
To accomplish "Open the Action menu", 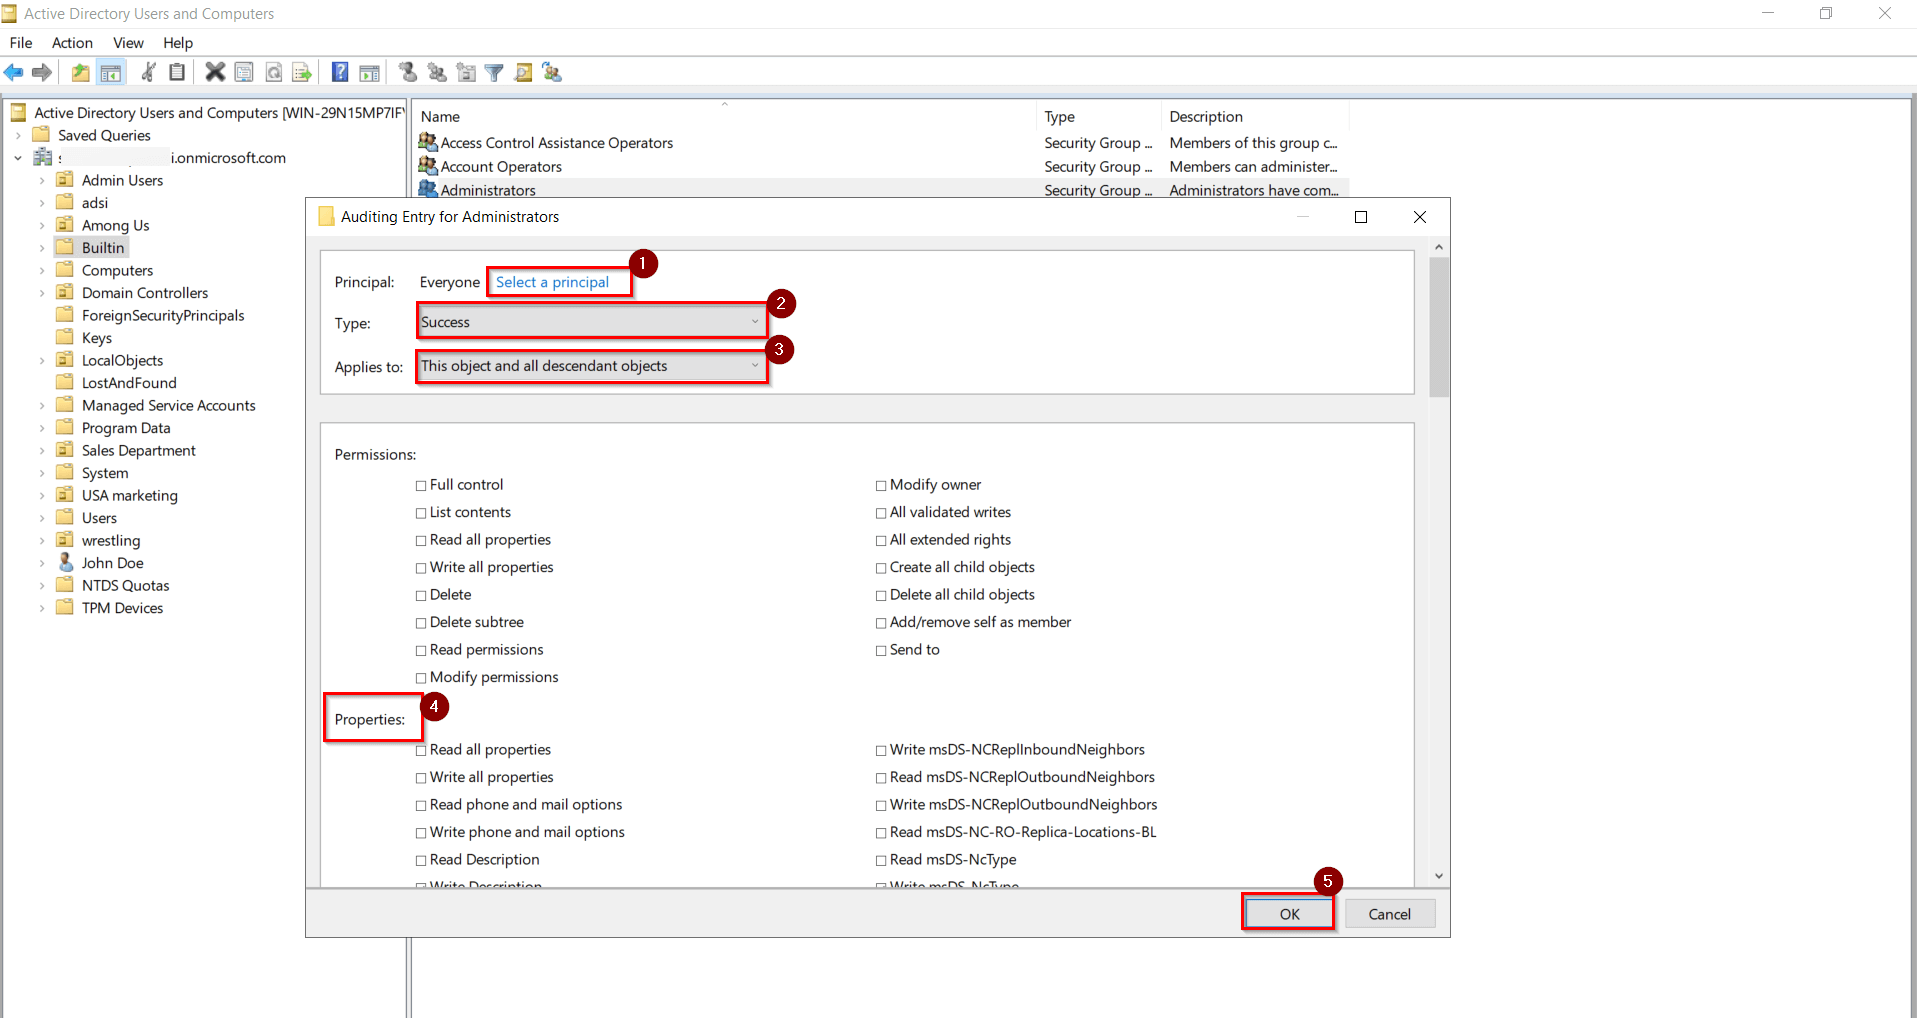I will point(71,43).
